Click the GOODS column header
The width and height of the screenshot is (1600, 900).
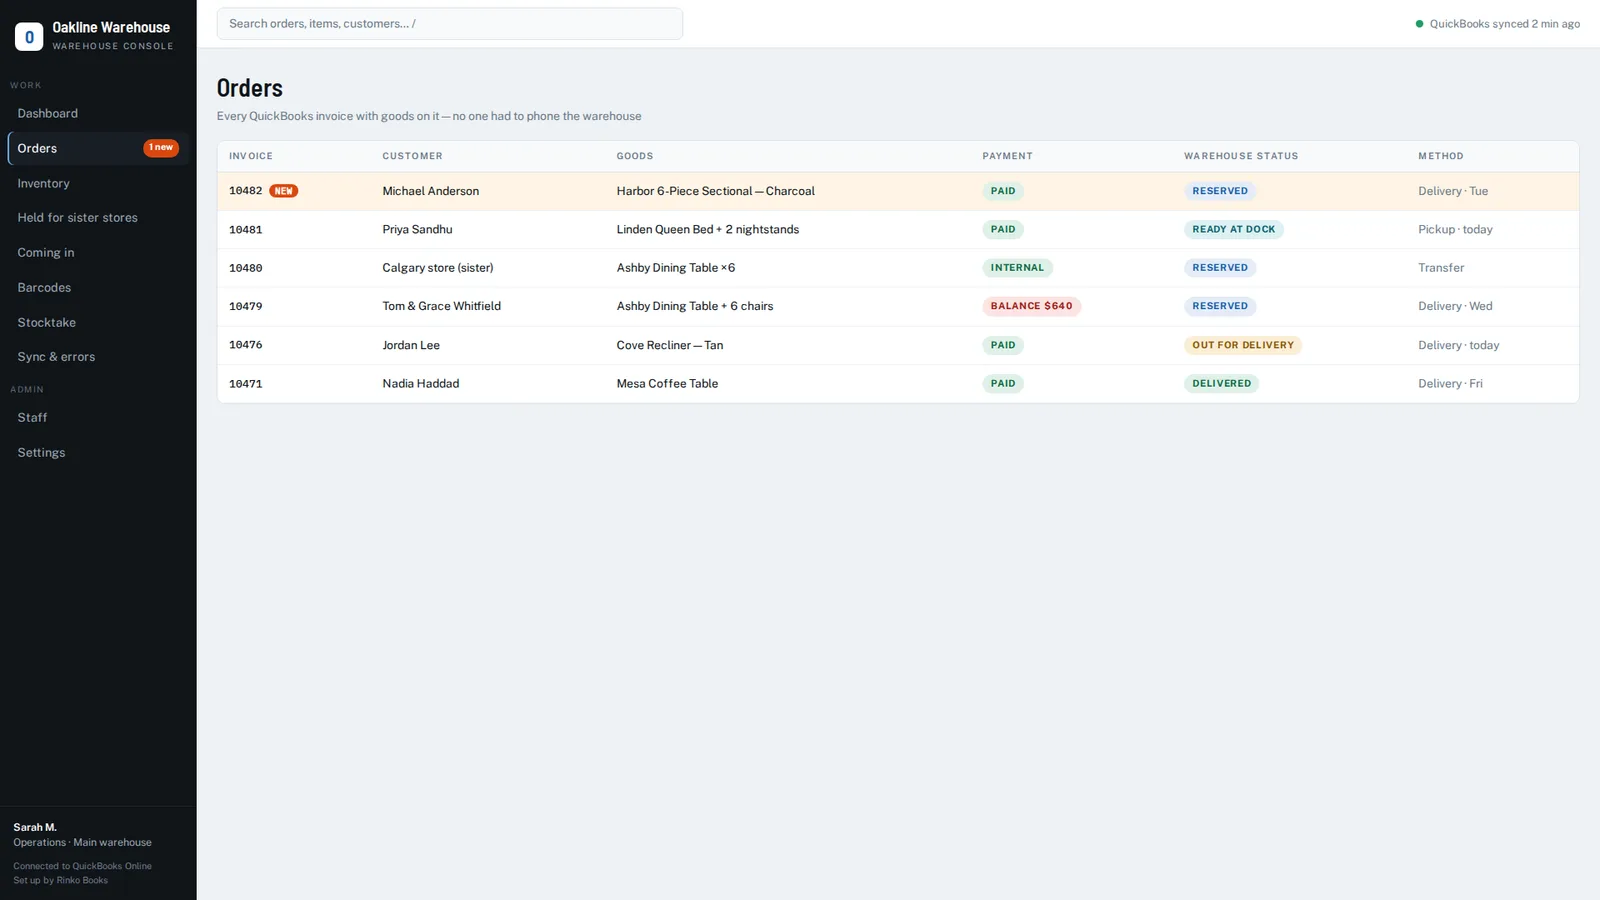tap(635, 156)
